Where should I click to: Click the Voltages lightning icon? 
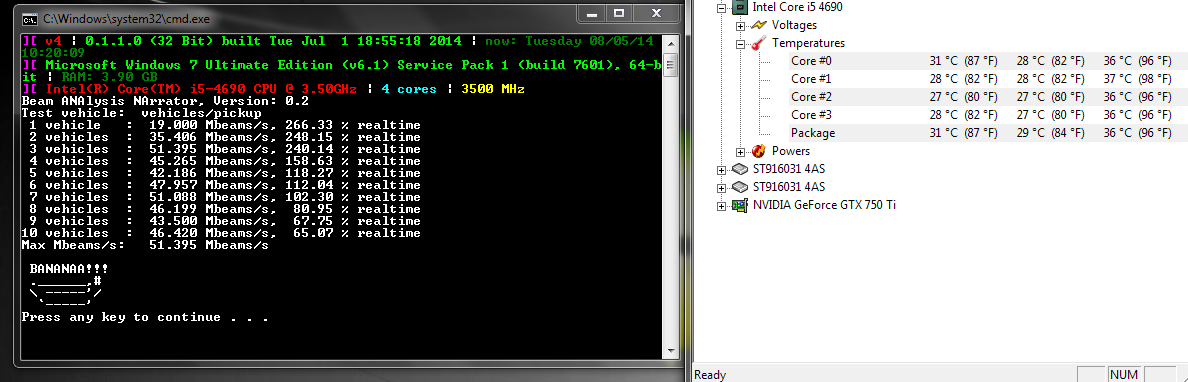[x=758, y=25]
